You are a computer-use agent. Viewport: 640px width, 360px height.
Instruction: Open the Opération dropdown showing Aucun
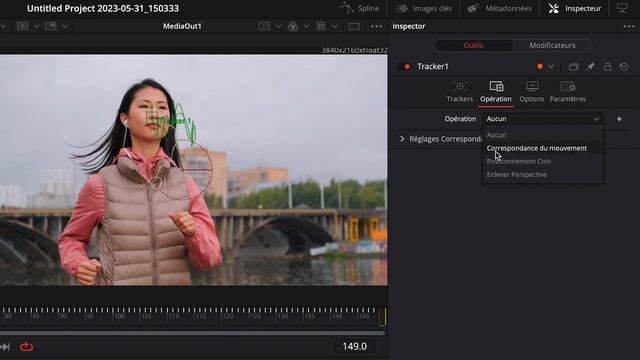click(x=542, y=119)
